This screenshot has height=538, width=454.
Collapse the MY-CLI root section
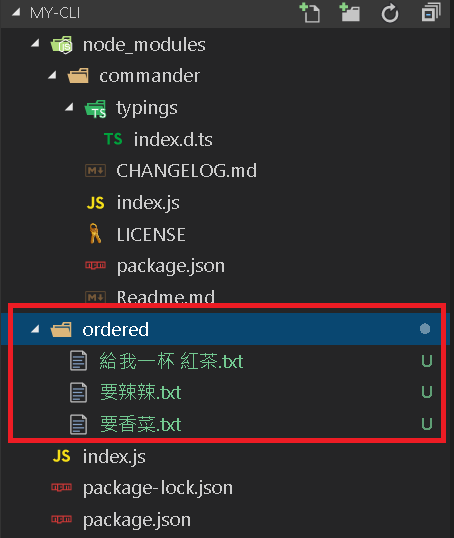click(16, 13)
